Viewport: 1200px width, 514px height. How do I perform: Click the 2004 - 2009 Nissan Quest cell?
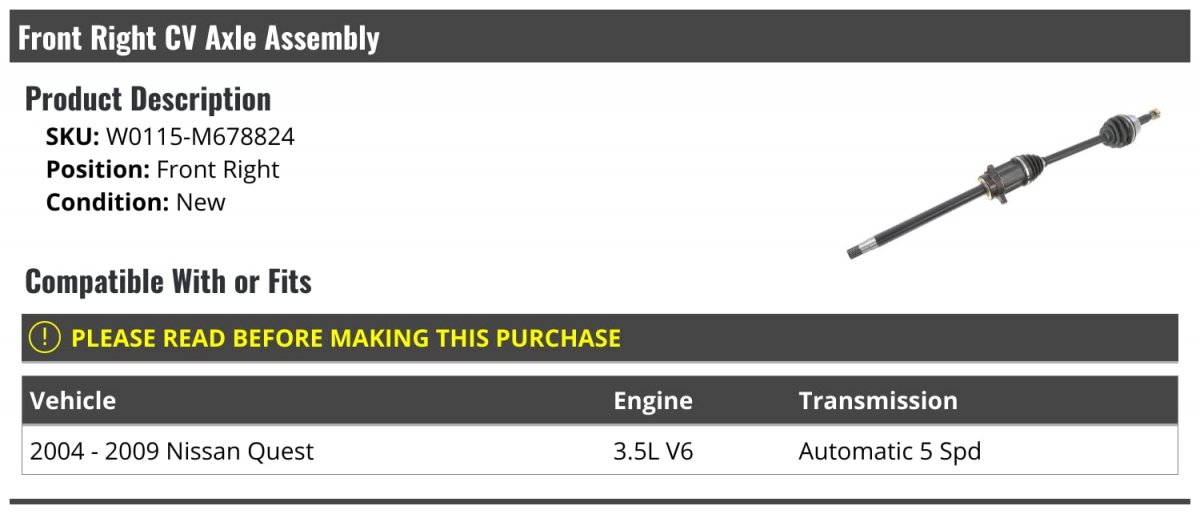tap(172, 452)
